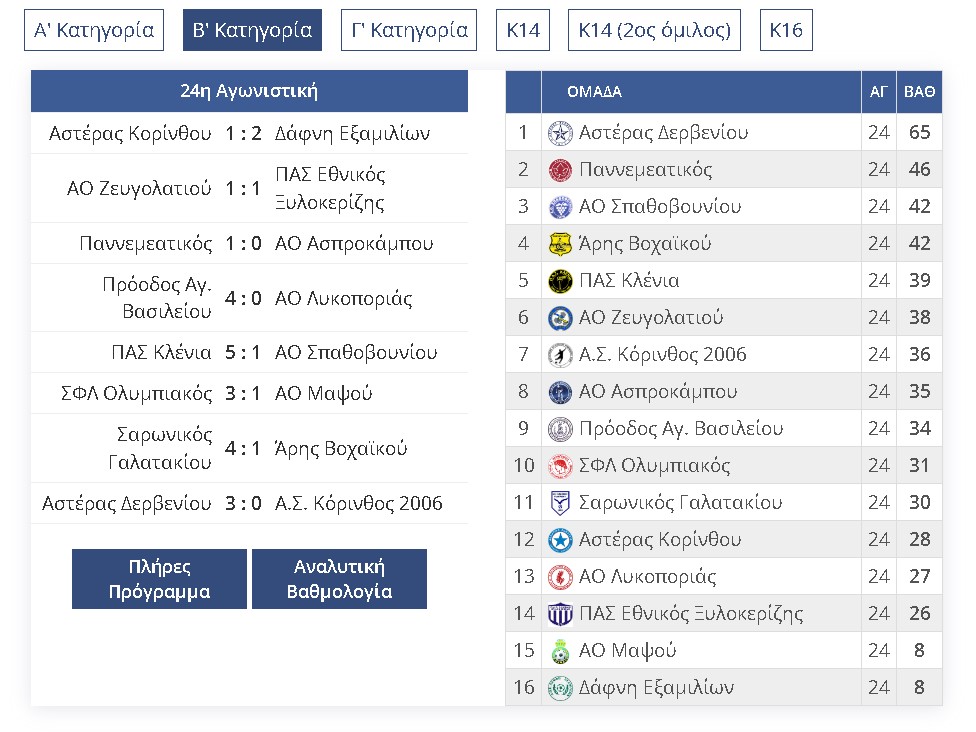The height and width of the screenshot is (732, 976).
Task: Click the Αστέρας Δερβενίου team logo
Action: (560, 133)
